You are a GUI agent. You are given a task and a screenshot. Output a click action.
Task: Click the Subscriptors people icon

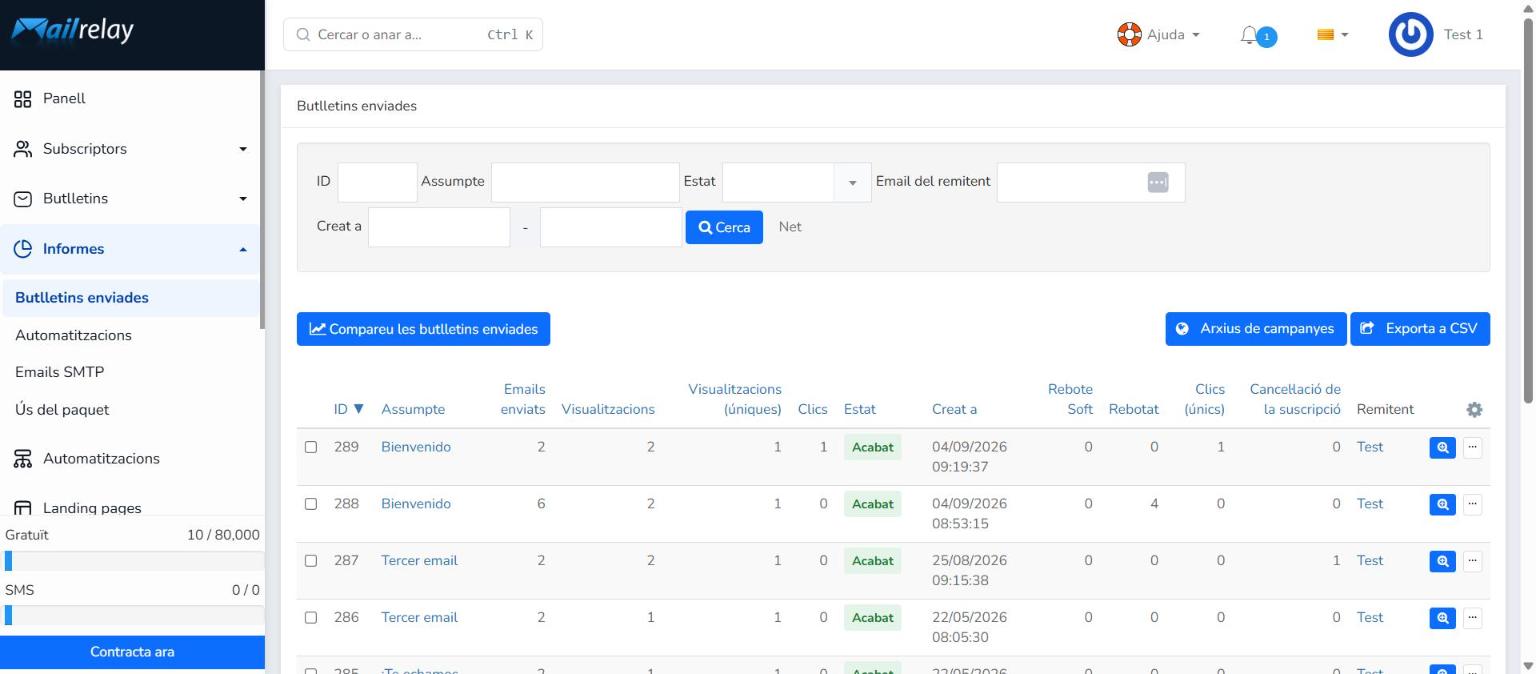click(x=22, y=149)
